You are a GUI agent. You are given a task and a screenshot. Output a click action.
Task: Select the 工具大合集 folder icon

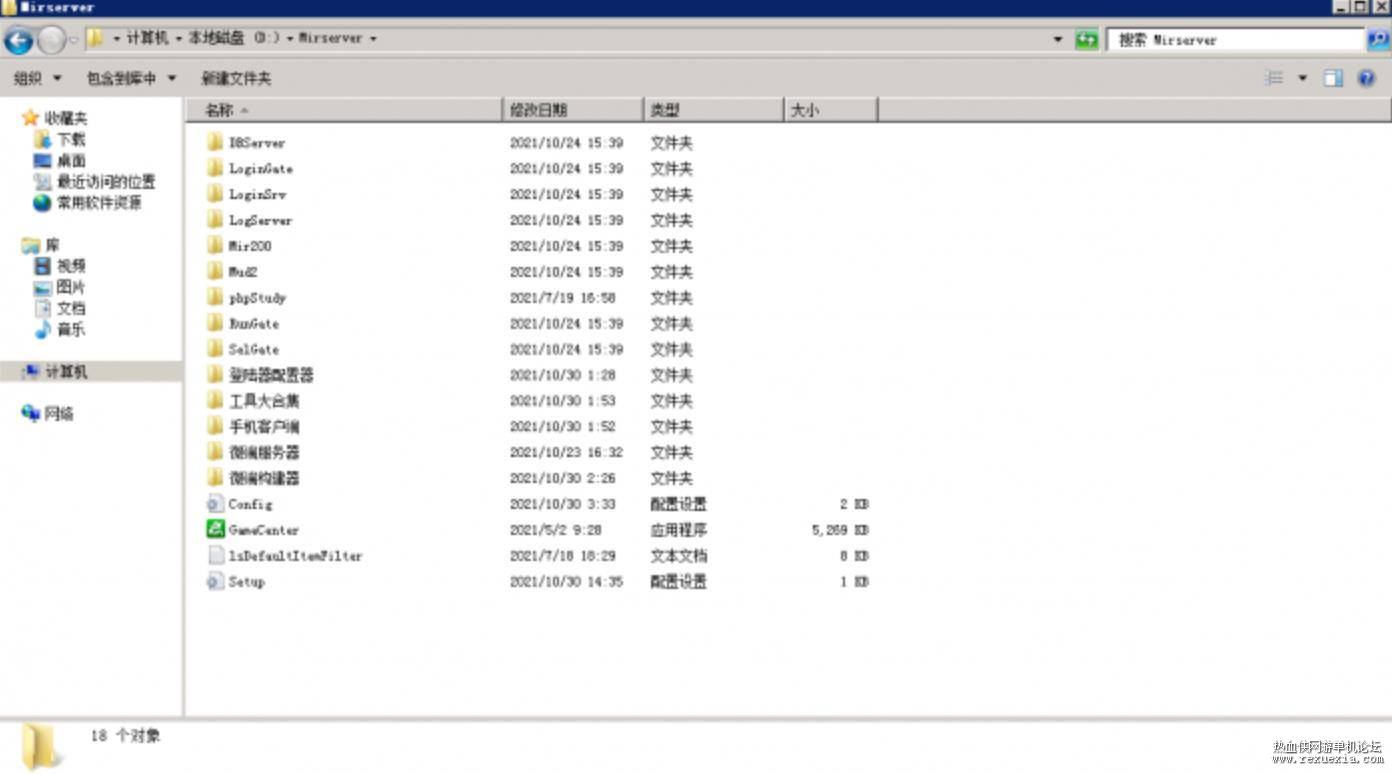[215, 400]
